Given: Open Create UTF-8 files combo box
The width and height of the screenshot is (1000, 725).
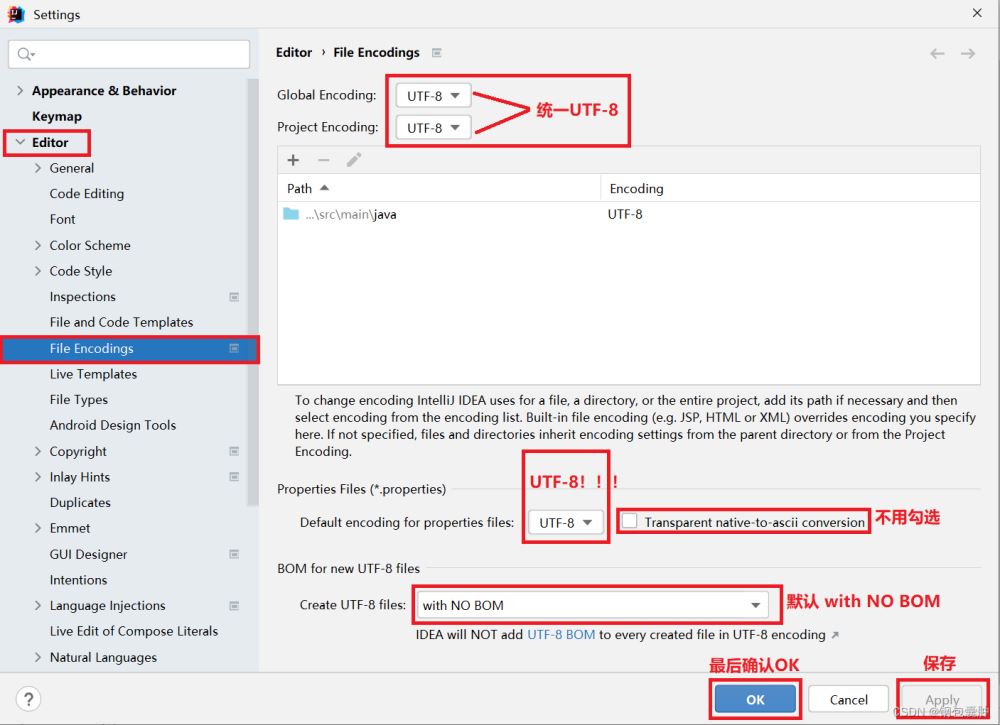Looking at the screenshot, I should [593, 605].
